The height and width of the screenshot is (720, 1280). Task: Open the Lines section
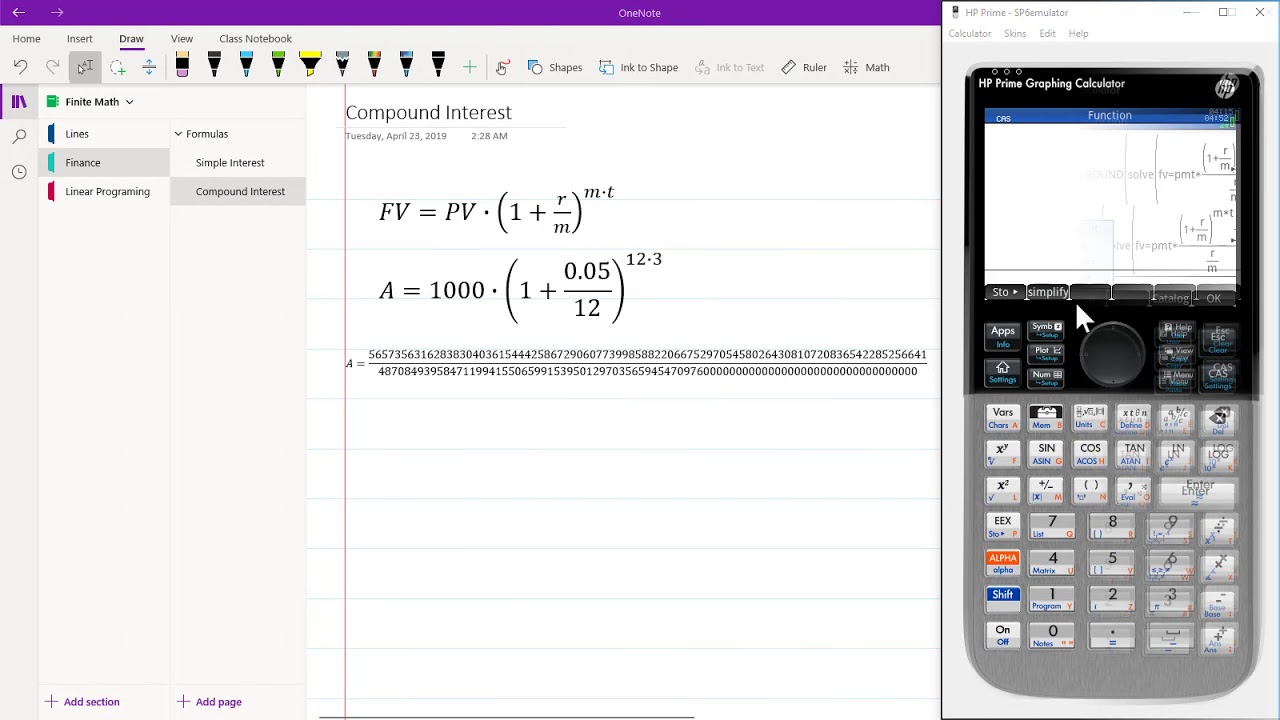[x=104, y=134]
